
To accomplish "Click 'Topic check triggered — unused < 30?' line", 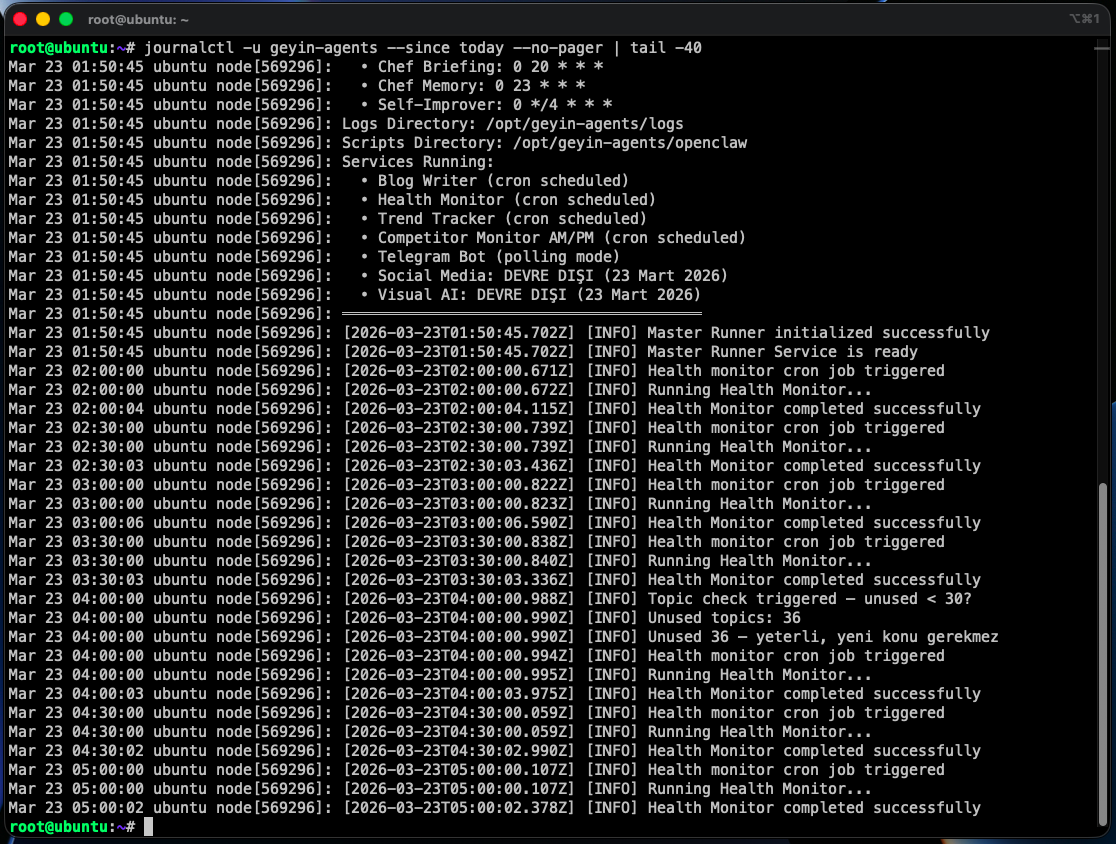I will point(809,598).
